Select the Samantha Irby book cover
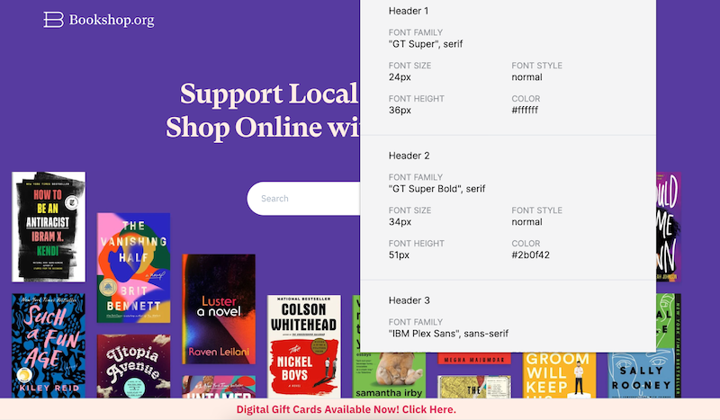 [389, 375]
